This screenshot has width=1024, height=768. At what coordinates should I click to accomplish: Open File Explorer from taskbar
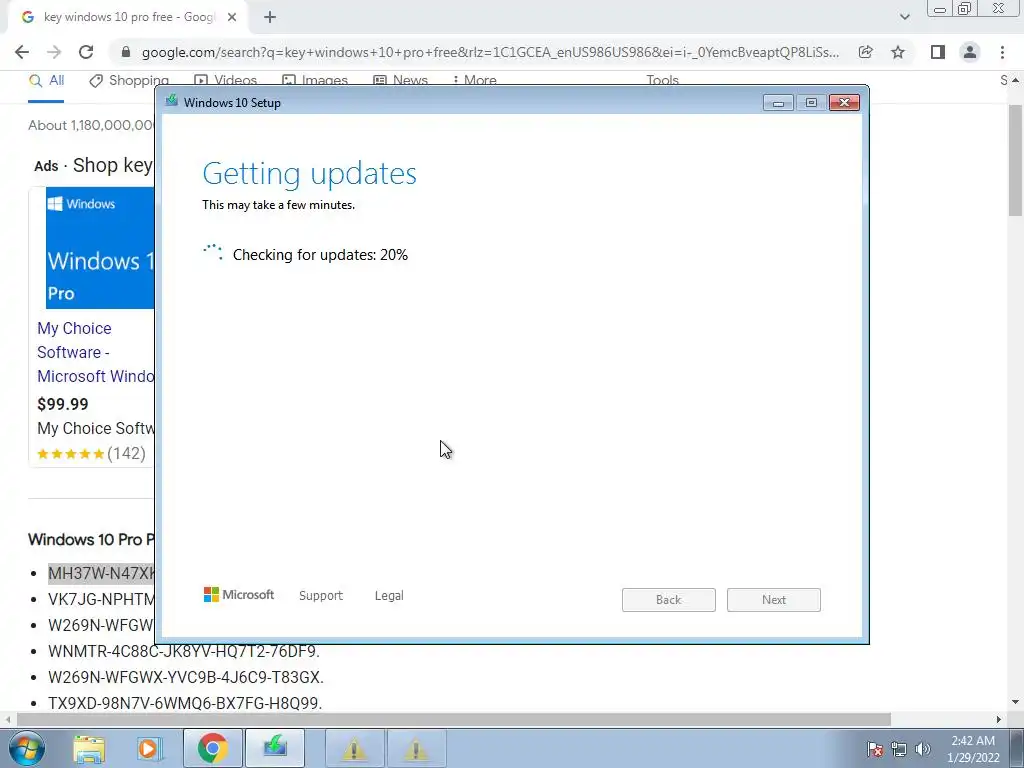tap(89, 748)
